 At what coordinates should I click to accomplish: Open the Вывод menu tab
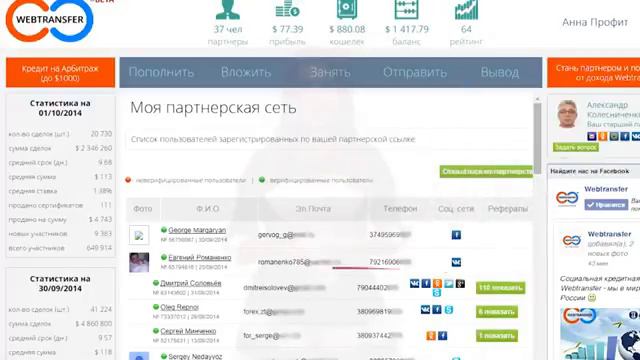point(500,72)
